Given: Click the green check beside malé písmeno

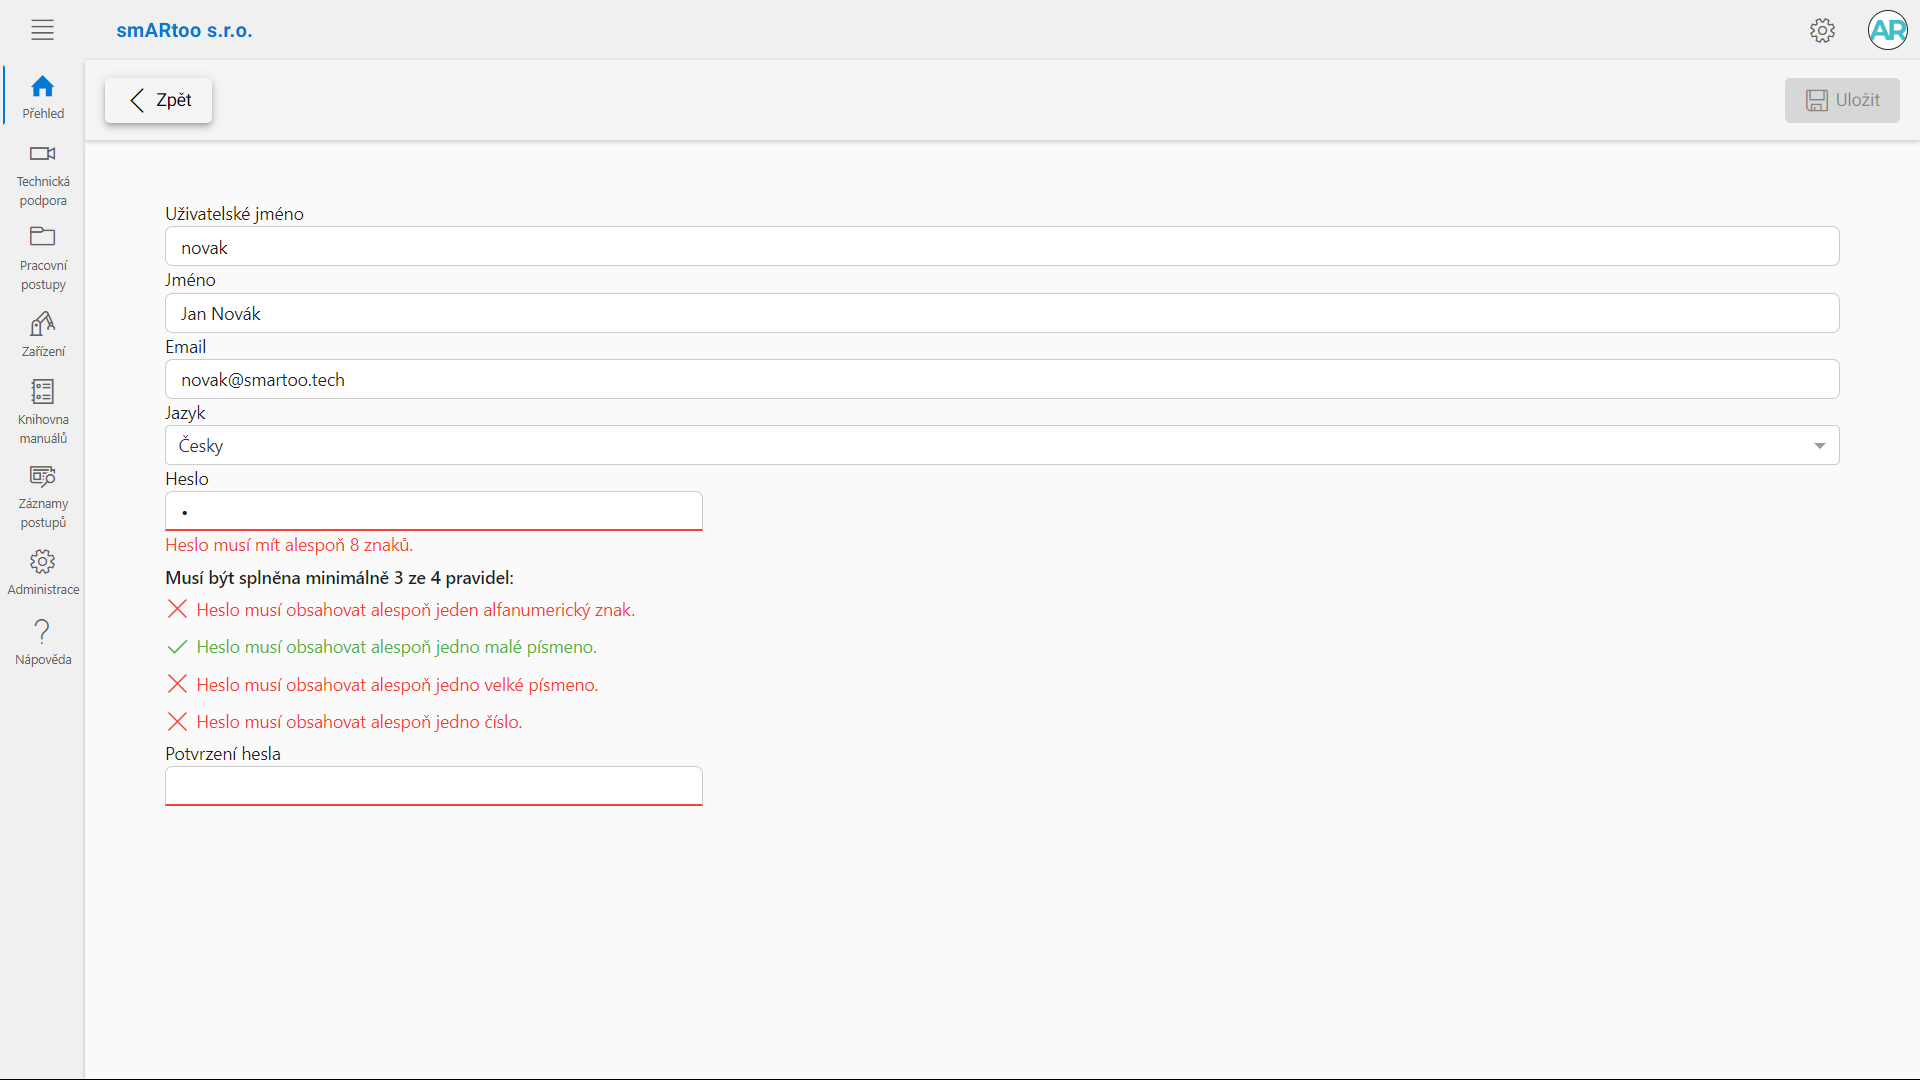Looking at the screenshot, I should pyautogui.click(x=177, y=647).
